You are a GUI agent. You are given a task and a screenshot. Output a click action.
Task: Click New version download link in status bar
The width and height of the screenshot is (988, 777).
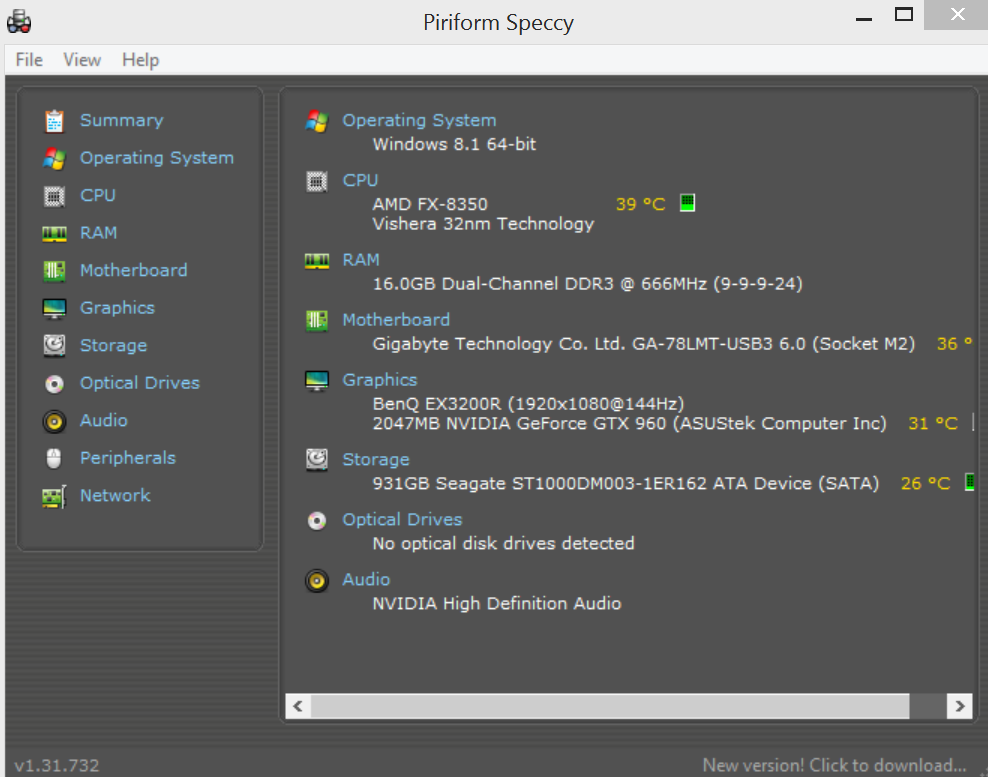pyautogui.click(x=834, y=765)
